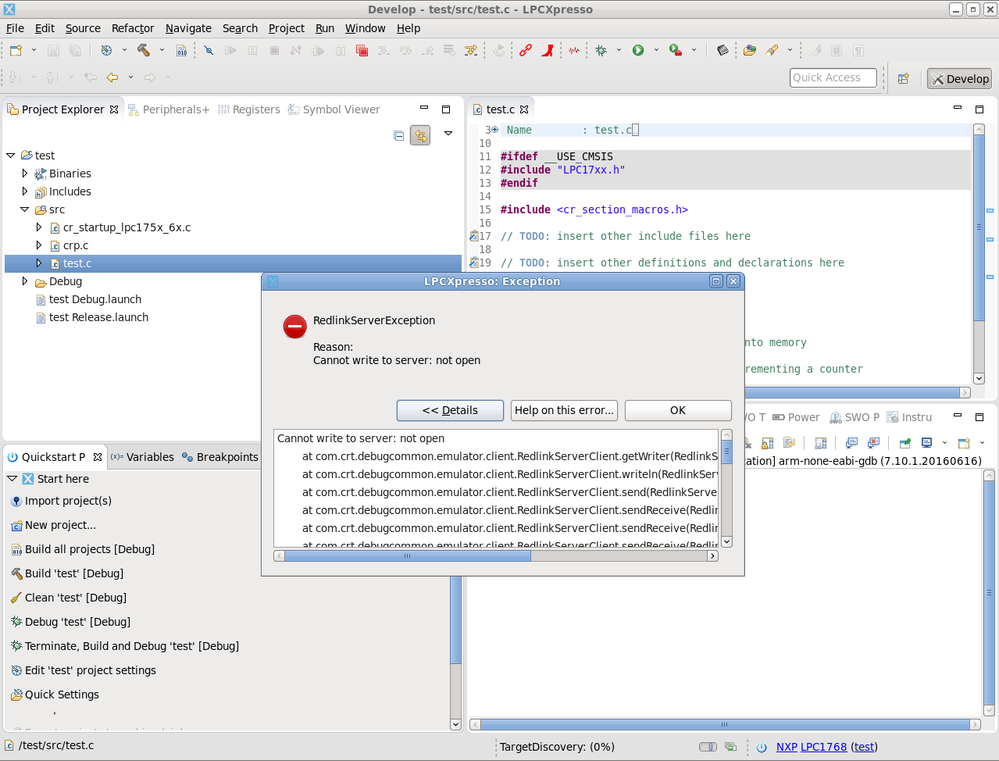Image resolution: width=999 pixels, height=761 pixels.
Task: Open the Navigate menu
Action: (x=188, y=28)
